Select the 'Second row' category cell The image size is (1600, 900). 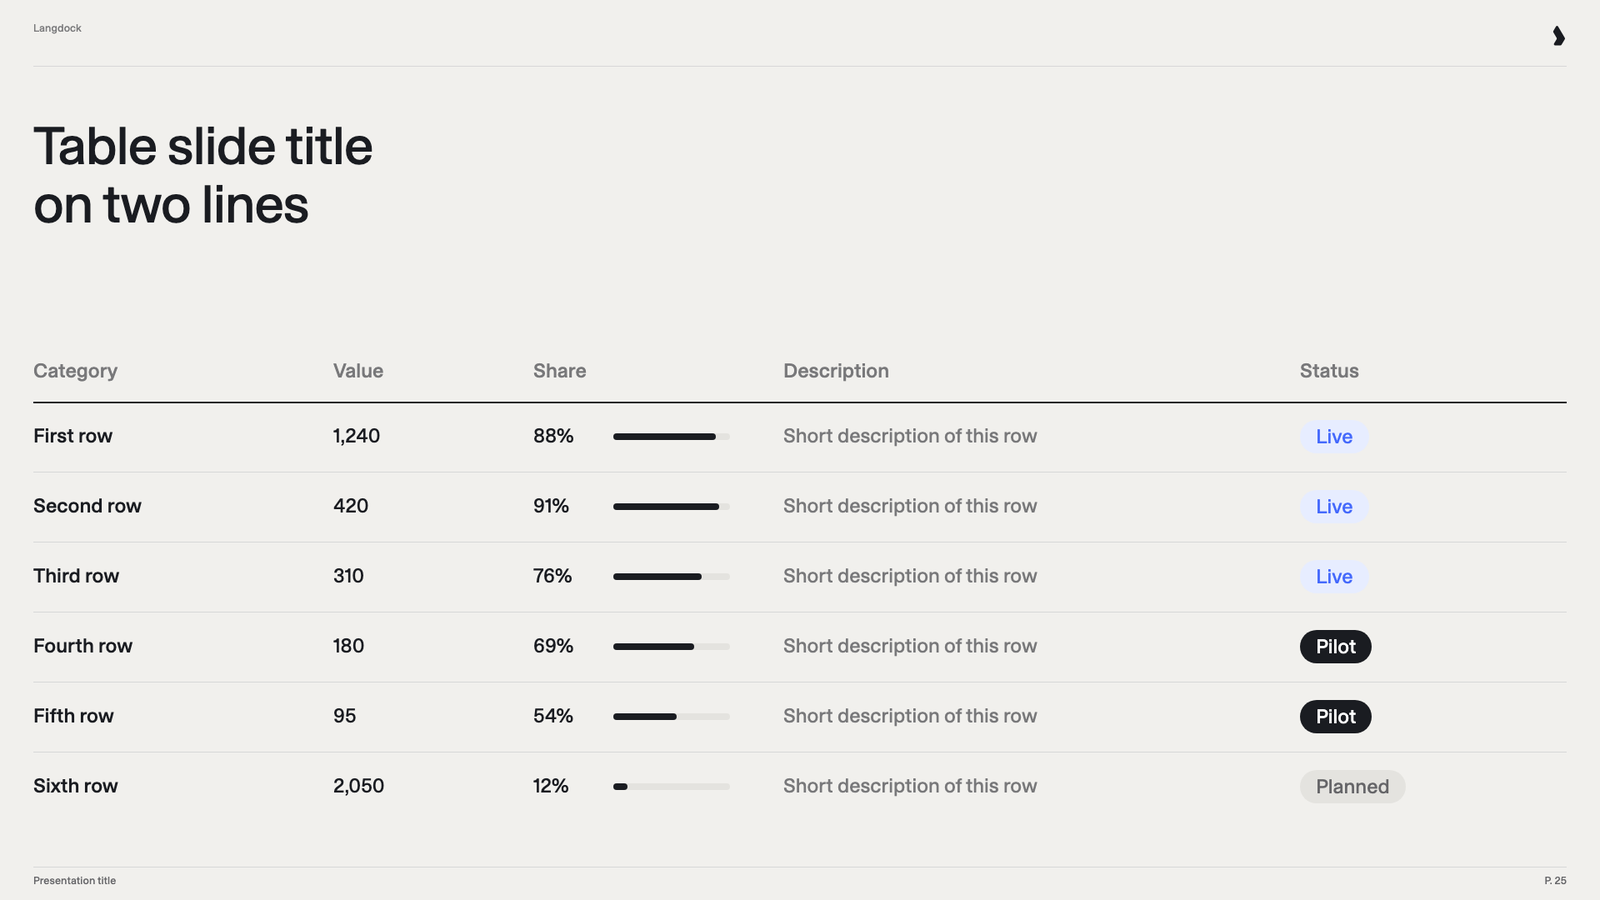pos(87,506)
